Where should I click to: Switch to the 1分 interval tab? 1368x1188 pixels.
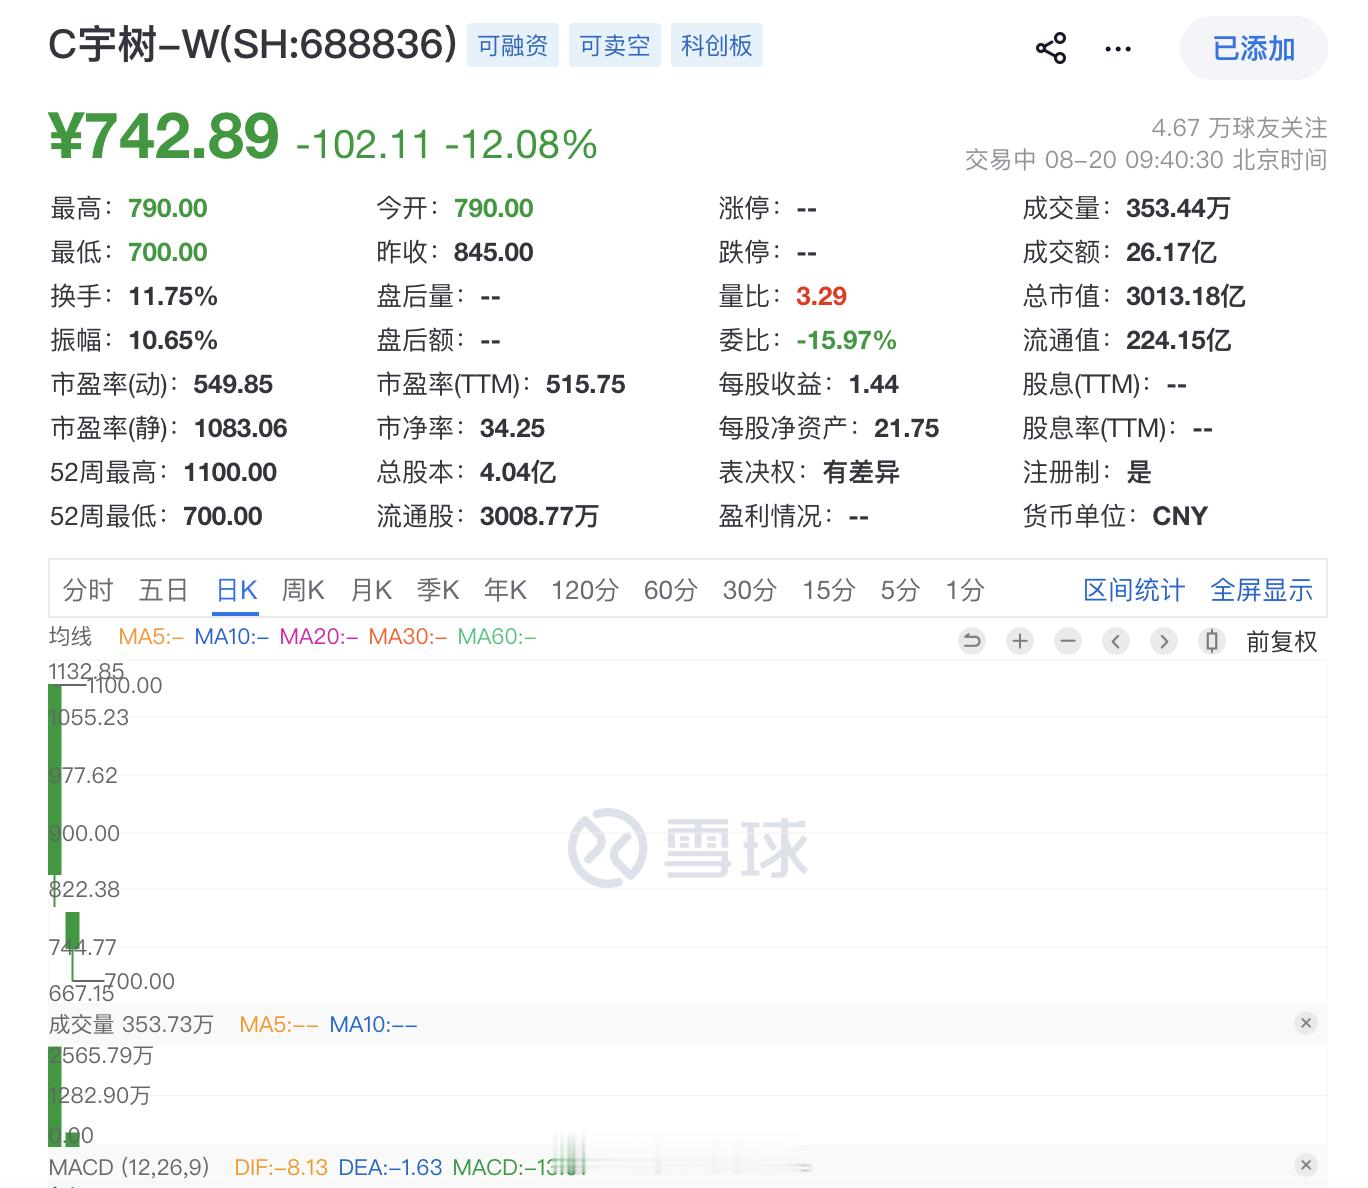[x=966, y=590]
